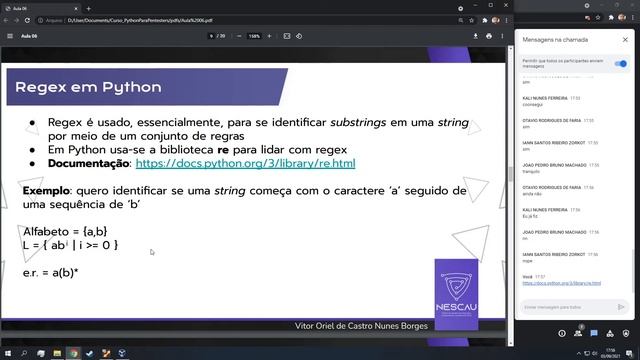Open Extensions icon in Meet browser window
The image size is (640, 360).
pos(611,18)
